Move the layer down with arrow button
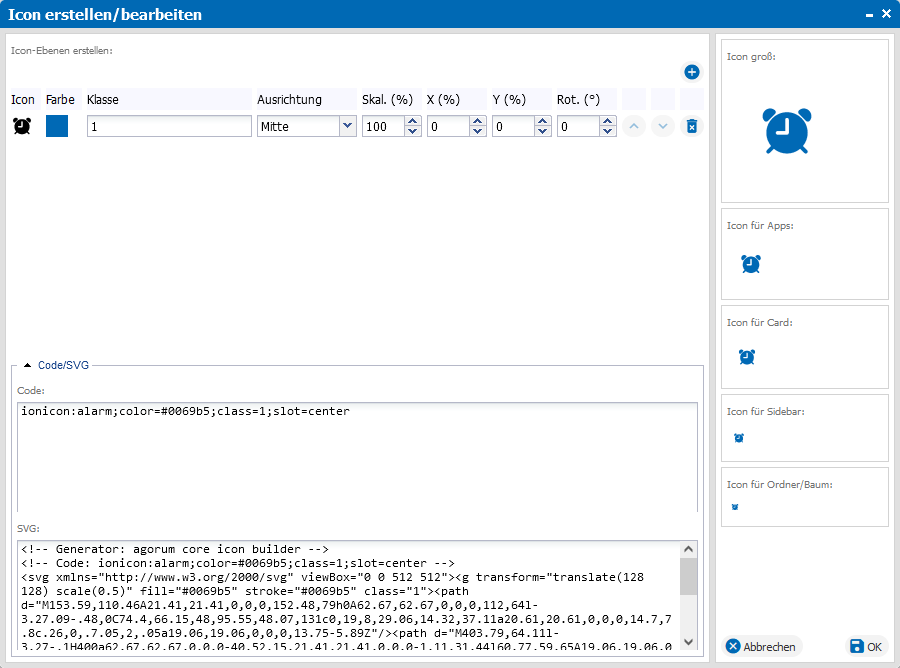Screen dimensions: 900x668 662,126
